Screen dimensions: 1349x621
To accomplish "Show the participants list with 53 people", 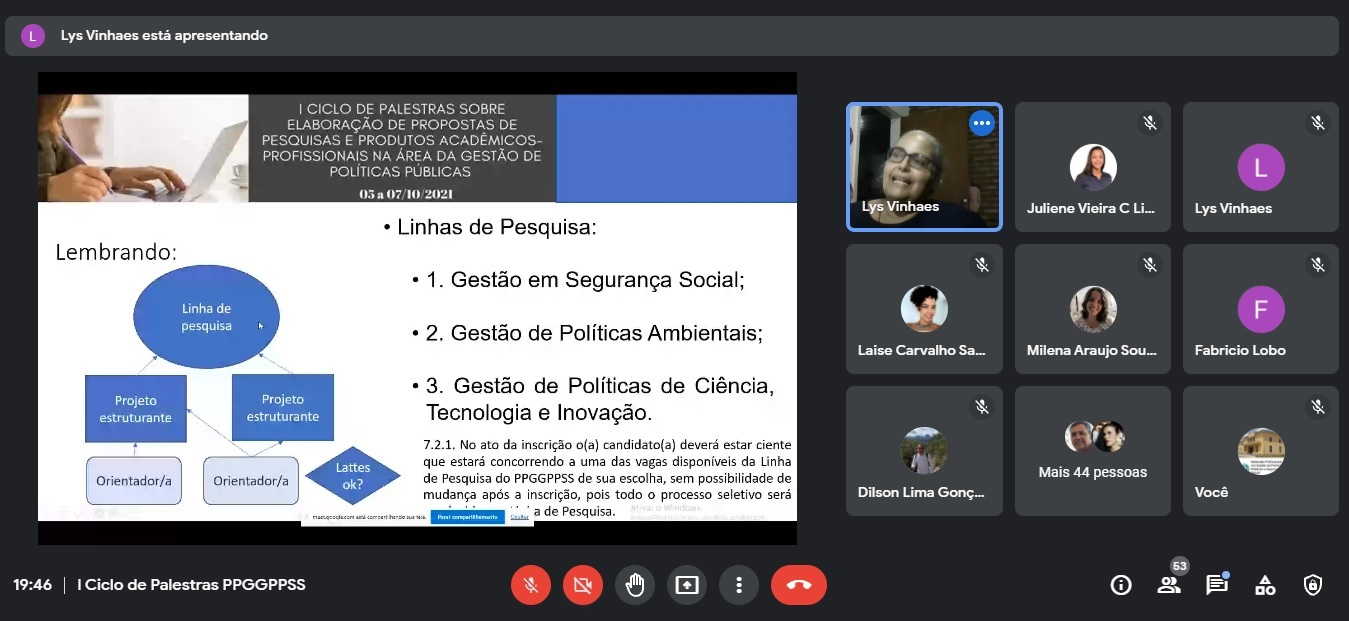I will [1169, 585].
